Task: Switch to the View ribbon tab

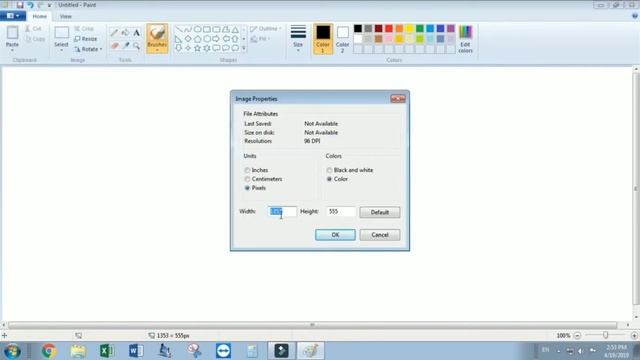Action: tap(66, 16)
